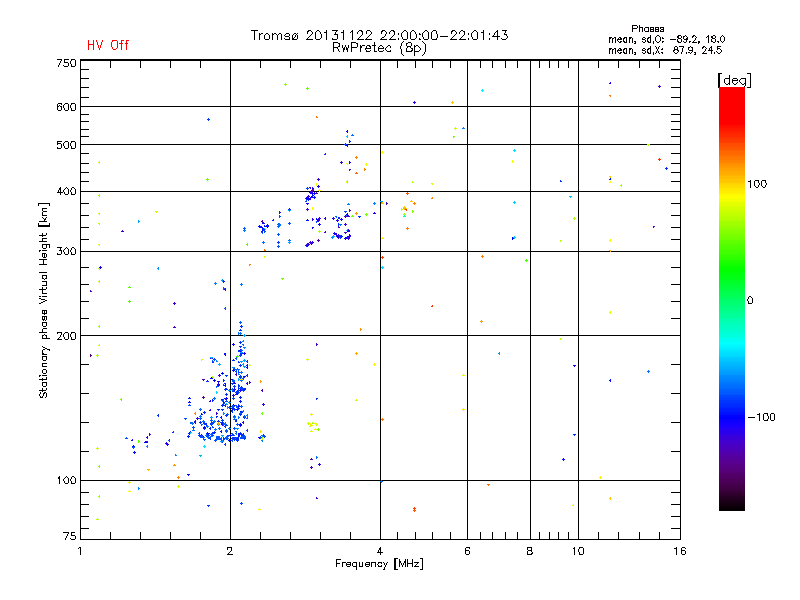
Task: Click the y-axis label '75'
Action: (x=70, y=536)
